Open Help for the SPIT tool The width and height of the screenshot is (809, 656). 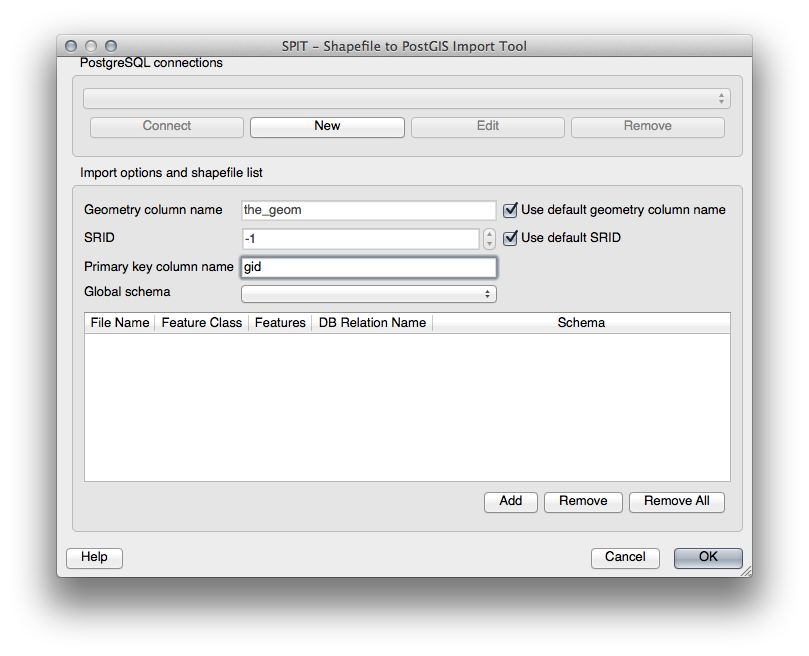pos(94,557)
